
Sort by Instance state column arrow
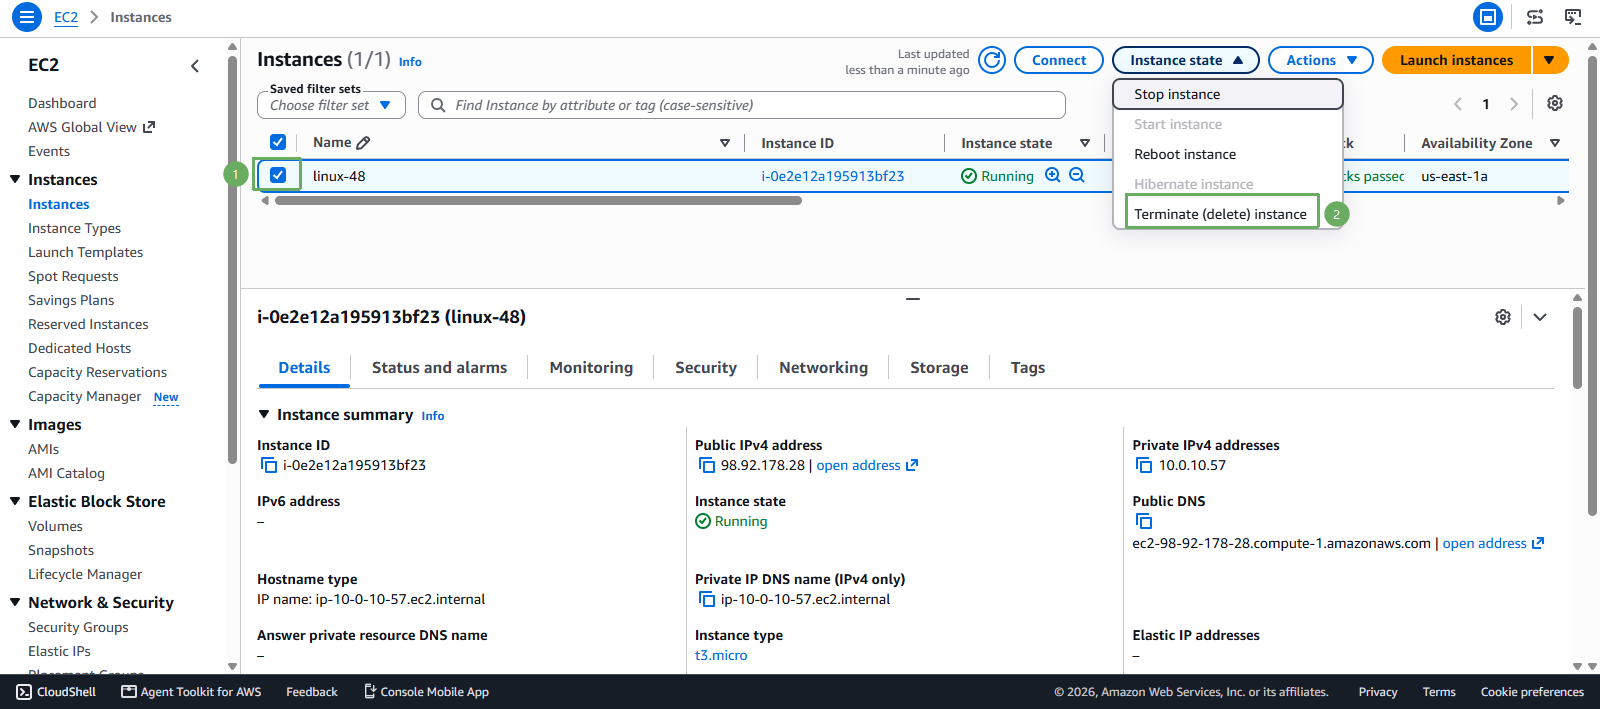click(x=1085, y=143)
